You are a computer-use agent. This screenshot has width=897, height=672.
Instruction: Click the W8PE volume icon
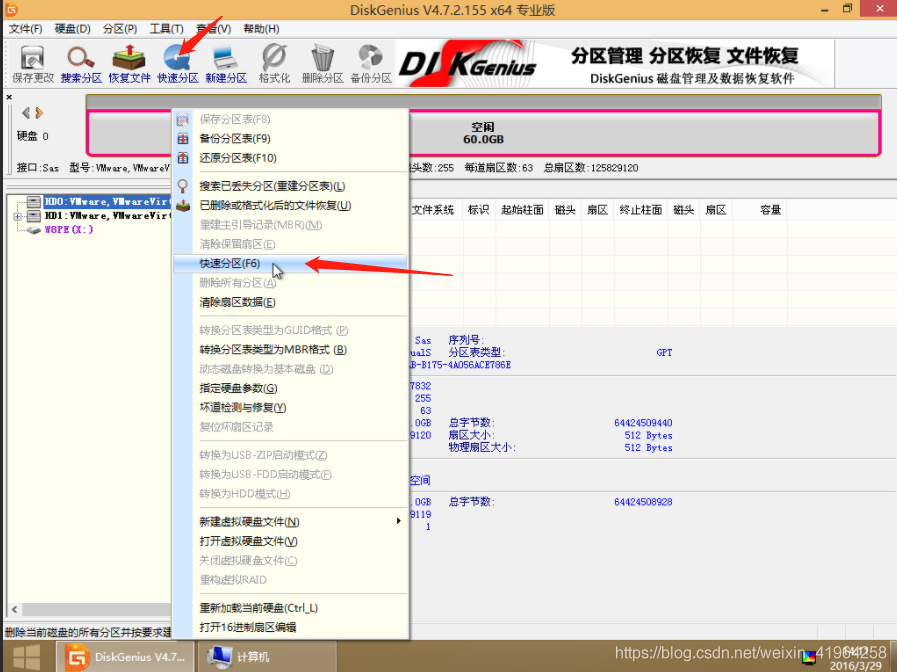(34, 230)
